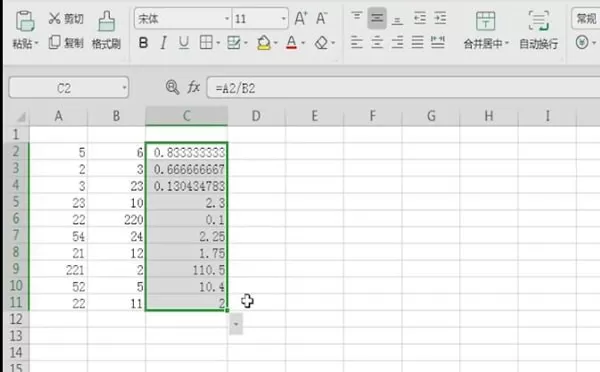Image resolution: width=600 pixels, height=372 pixels.
Task: Toggle vertical middle alignment
Action: pos(377,18)
